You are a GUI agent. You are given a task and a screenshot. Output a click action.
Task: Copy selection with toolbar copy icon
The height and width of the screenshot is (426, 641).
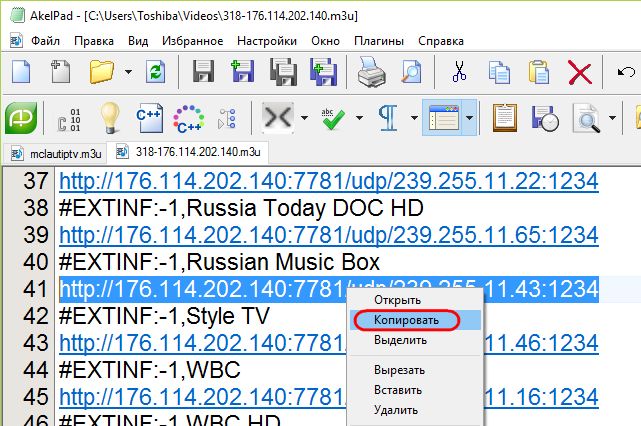point(499,72)
